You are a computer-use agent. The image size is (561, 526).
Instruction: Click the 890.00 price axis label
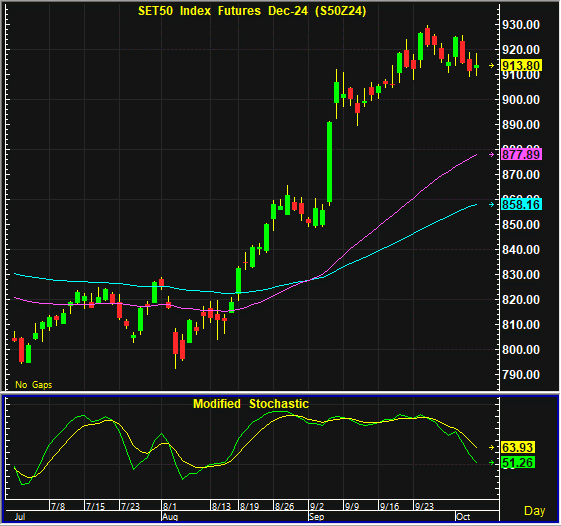coord(521,125)
